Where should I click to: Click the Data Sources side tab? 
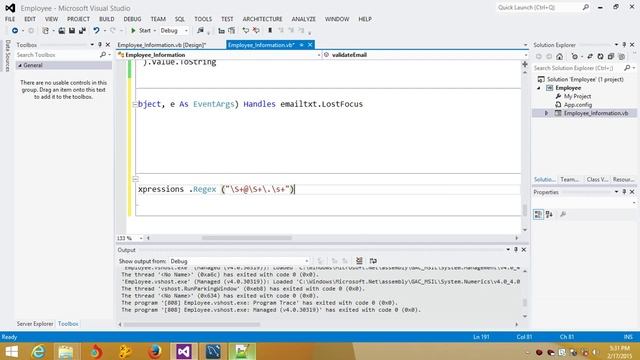tap(7, 56)
